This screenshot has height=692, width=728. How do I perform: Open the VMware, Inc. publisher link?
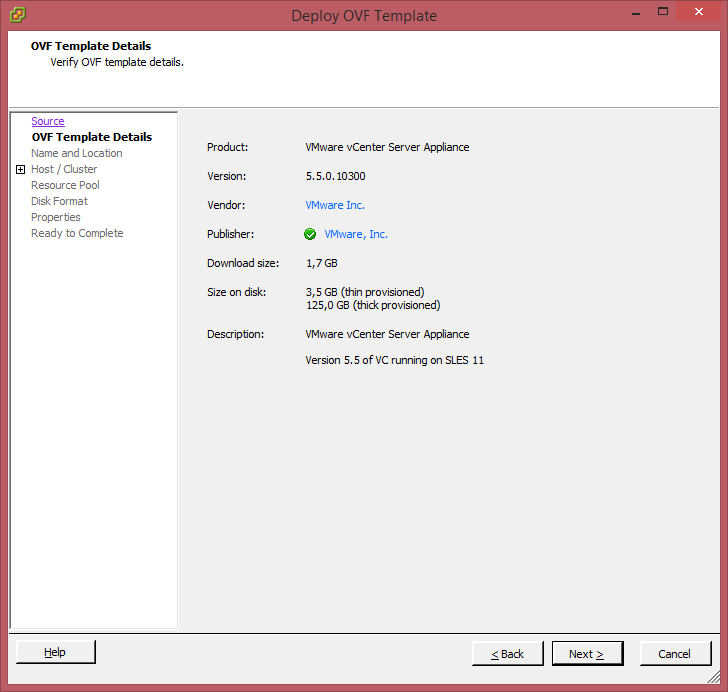(x=356, y=234)
